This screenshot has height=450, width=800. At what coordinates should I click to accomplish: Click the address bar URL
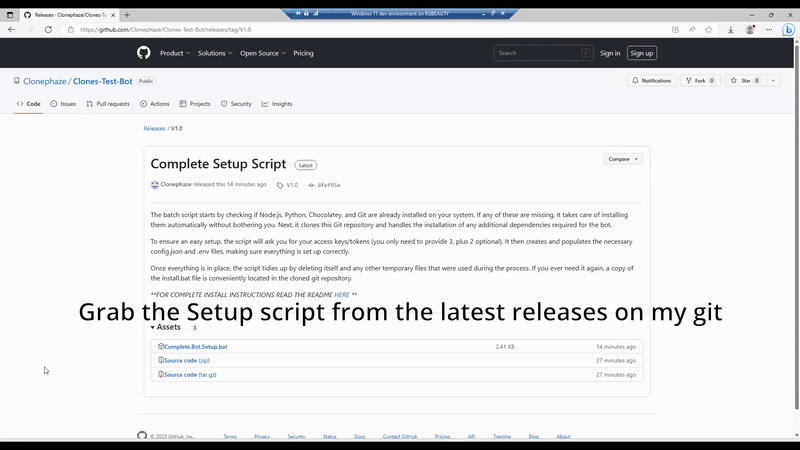tap(166, 30)
